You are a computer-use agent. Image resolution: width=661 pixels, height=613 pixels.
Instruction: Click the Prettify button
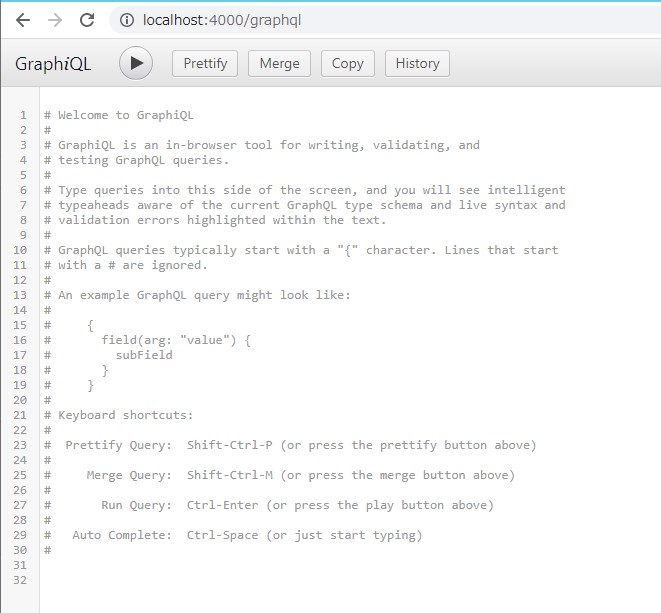(x=205, y=64)
